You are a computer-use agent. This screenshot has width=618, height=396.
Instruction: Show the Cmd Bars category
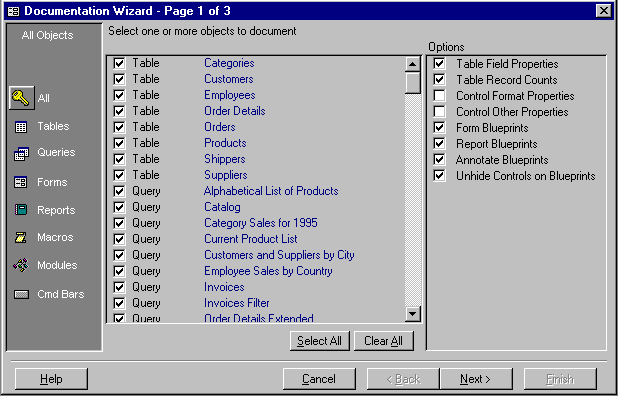point(61,294)
